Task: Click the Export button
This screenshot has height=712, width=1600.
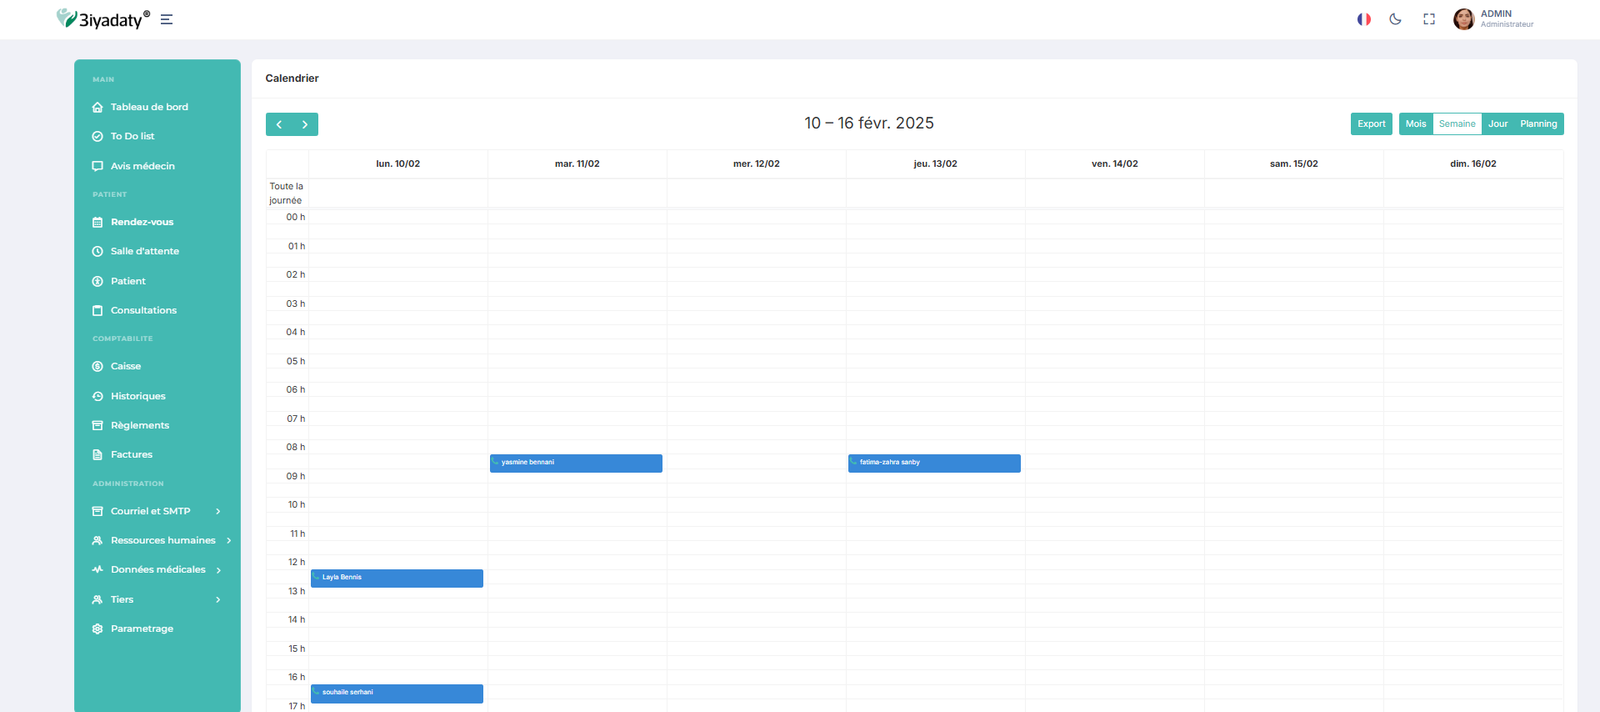Action: click(1371, 124)
